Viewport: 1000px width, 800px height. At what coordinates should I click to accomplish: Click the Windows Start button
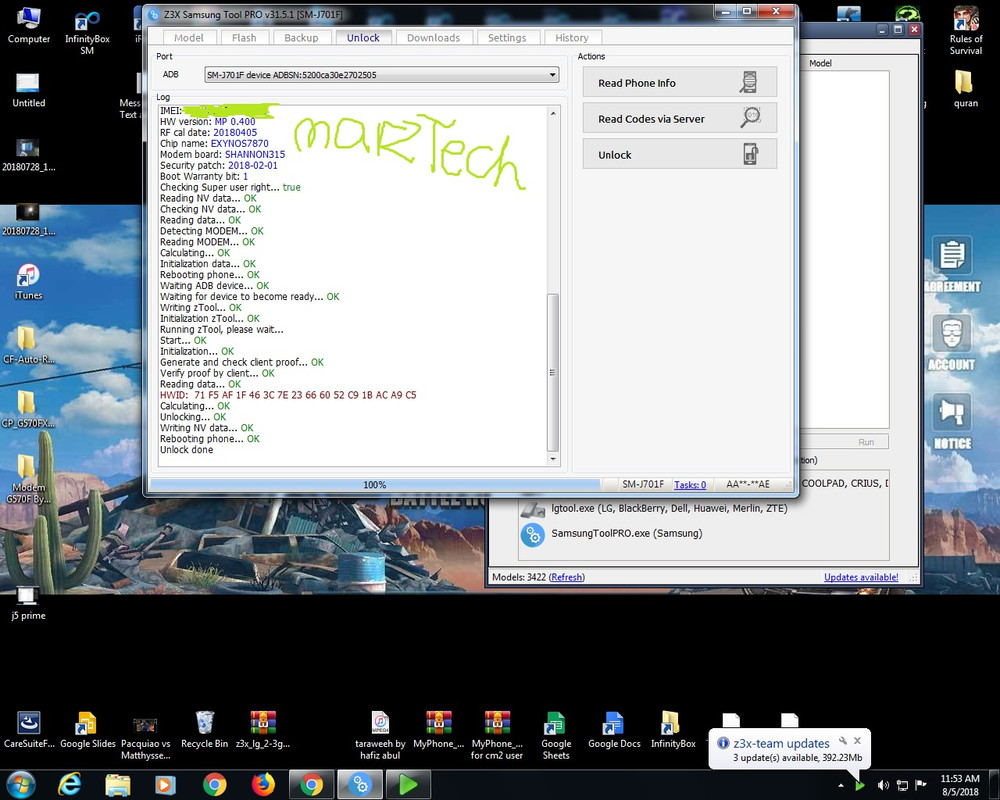(22, 784)
